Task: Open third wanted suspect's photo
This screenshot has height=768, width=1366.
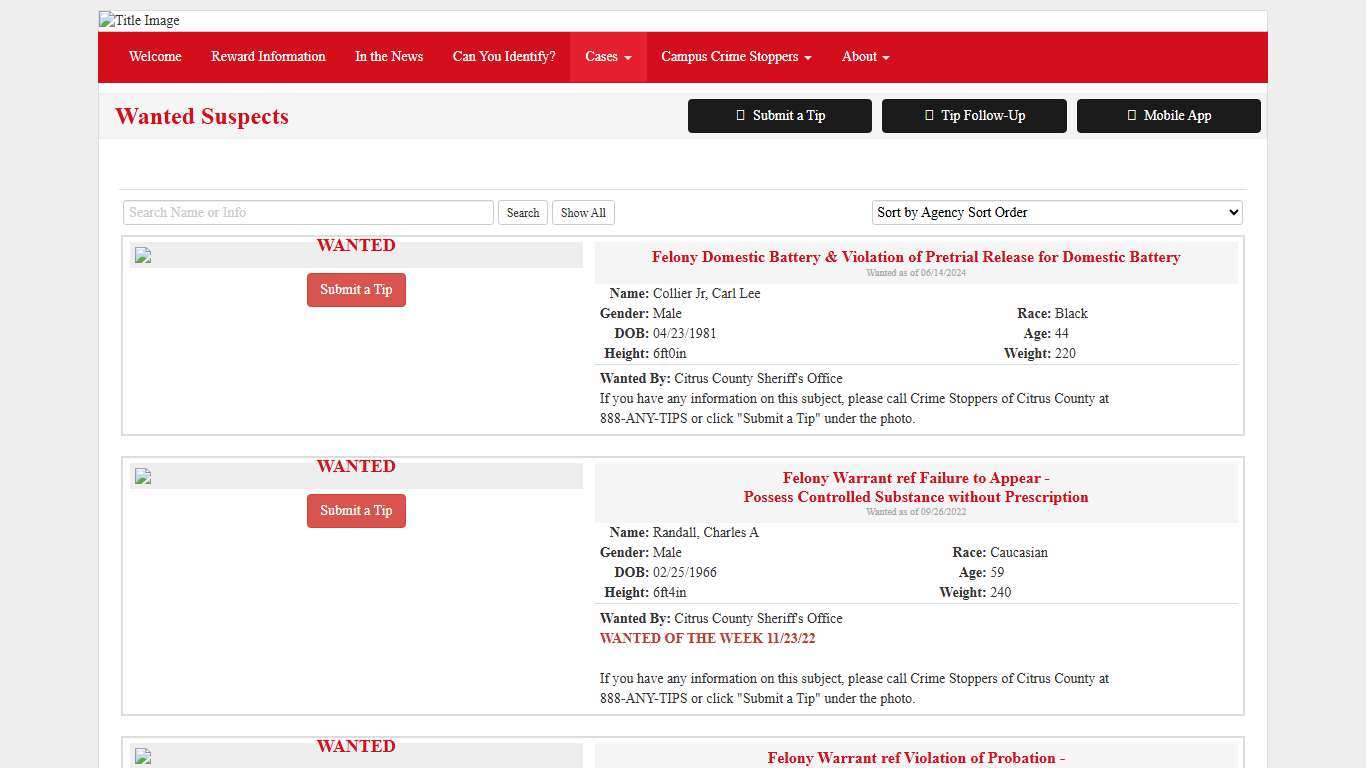Action: (143, 757)
